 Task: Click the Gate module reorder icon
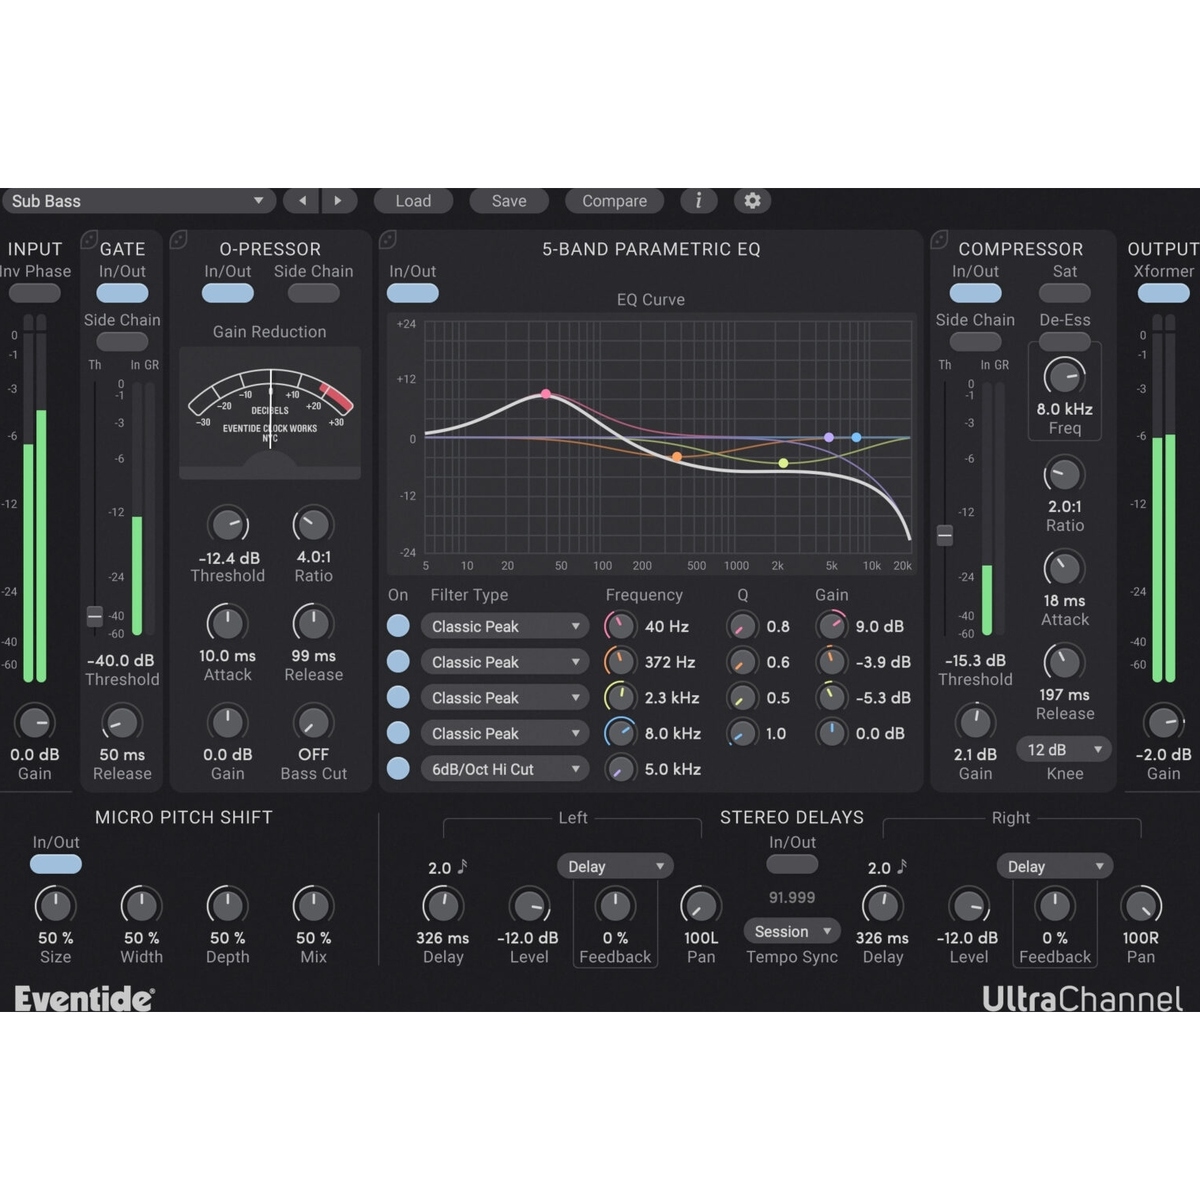[x=89, y=239]
